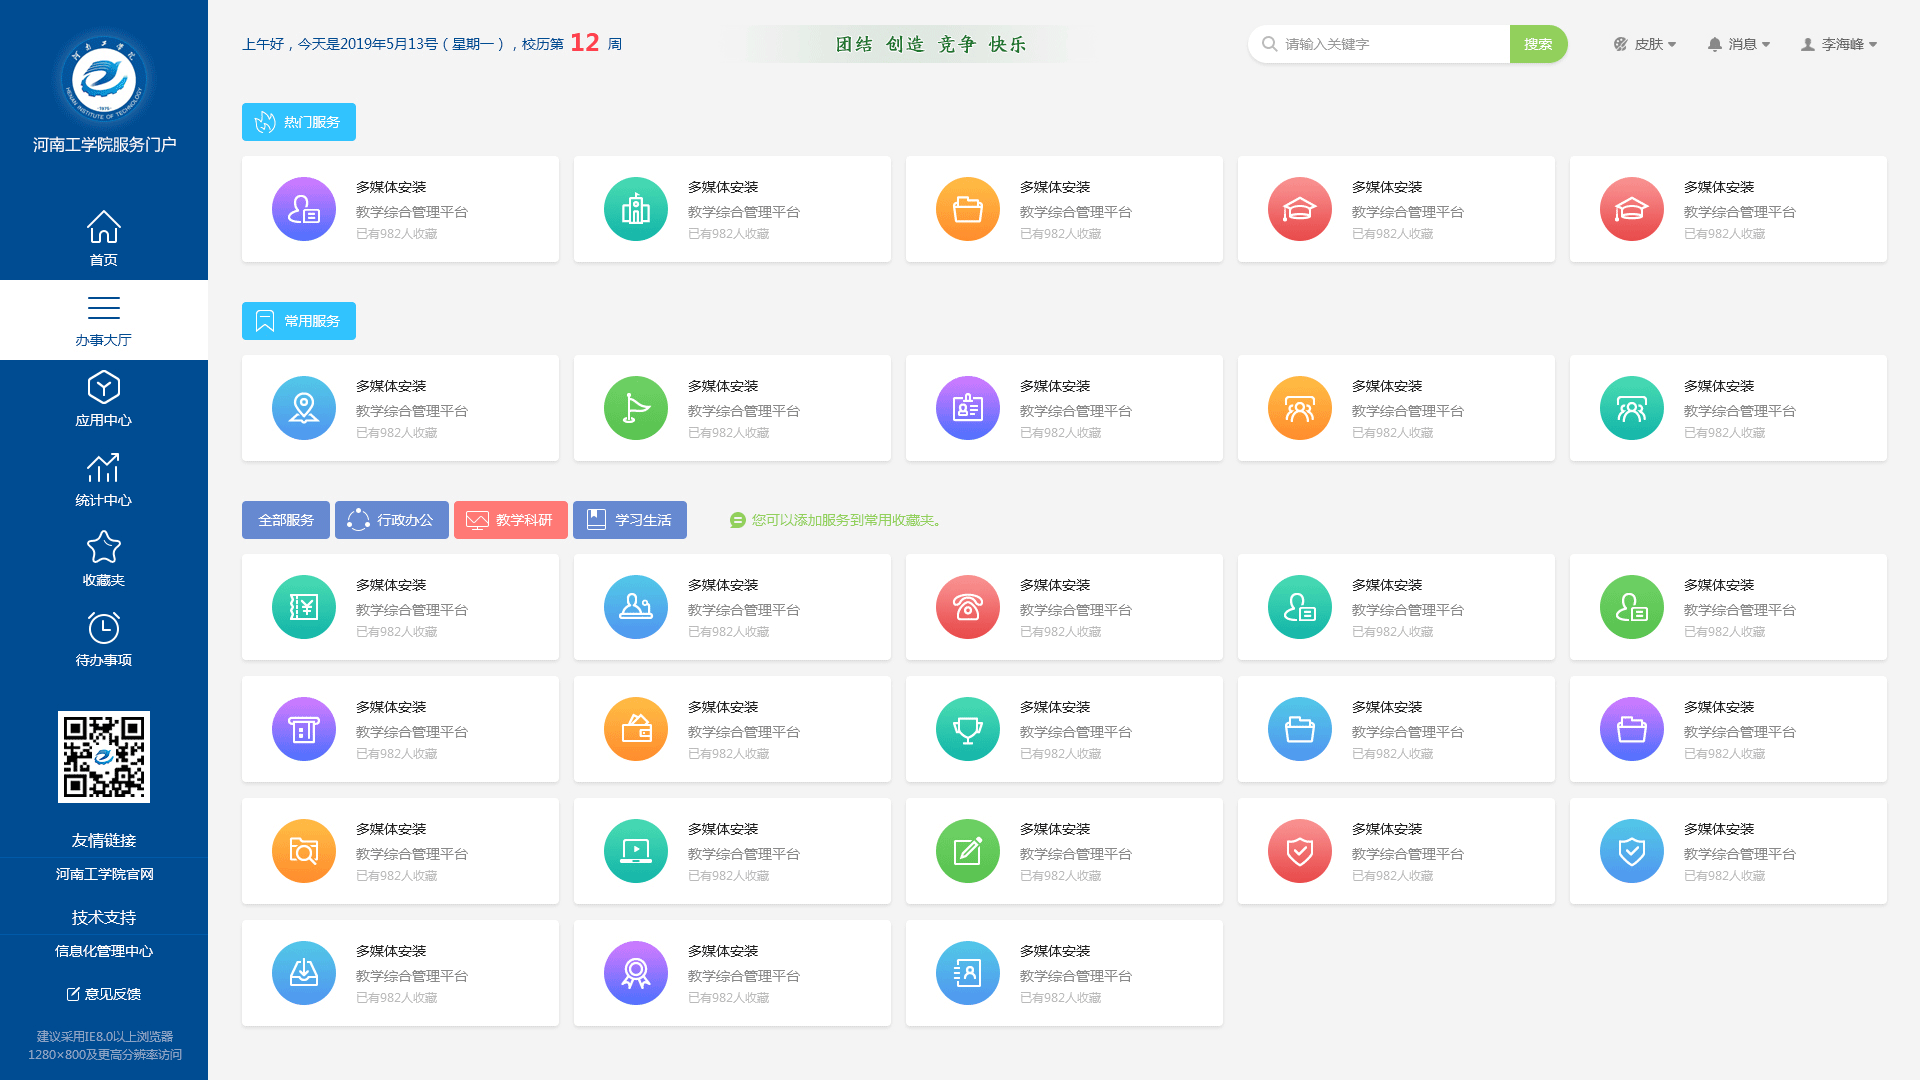This screenshot has height=1080, width=1920.
Task: Click 全部服务 button
Action: [285, 520]
